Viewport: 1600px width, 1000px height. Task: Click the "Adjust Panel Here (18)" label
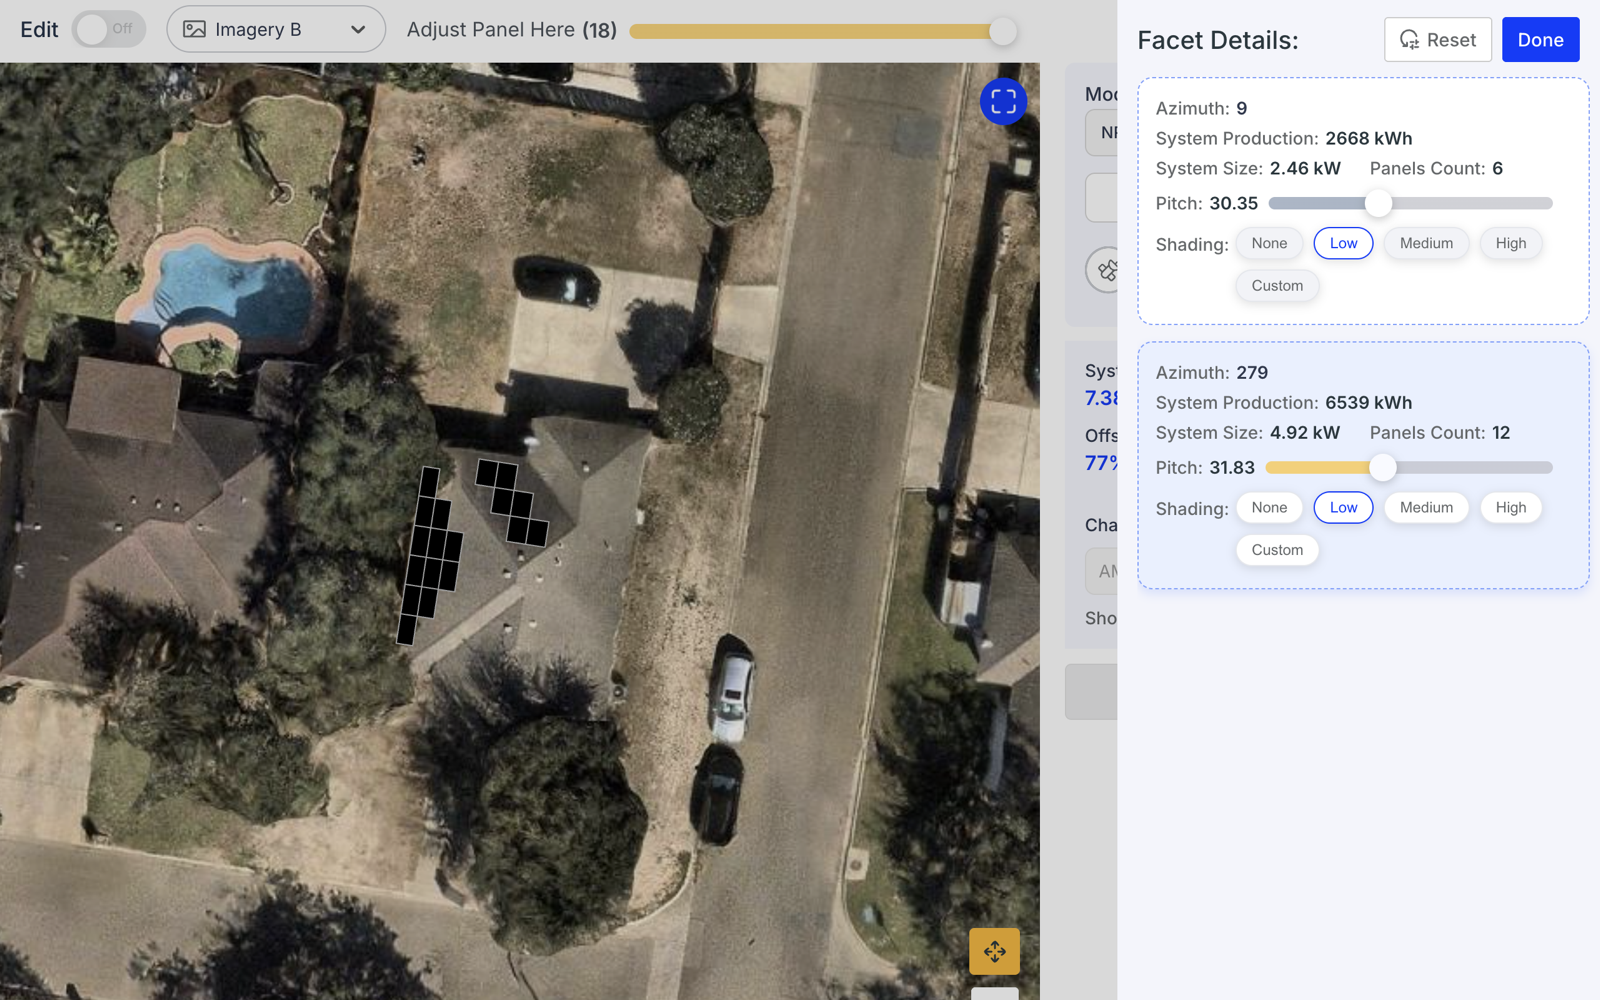click(512, 30)
